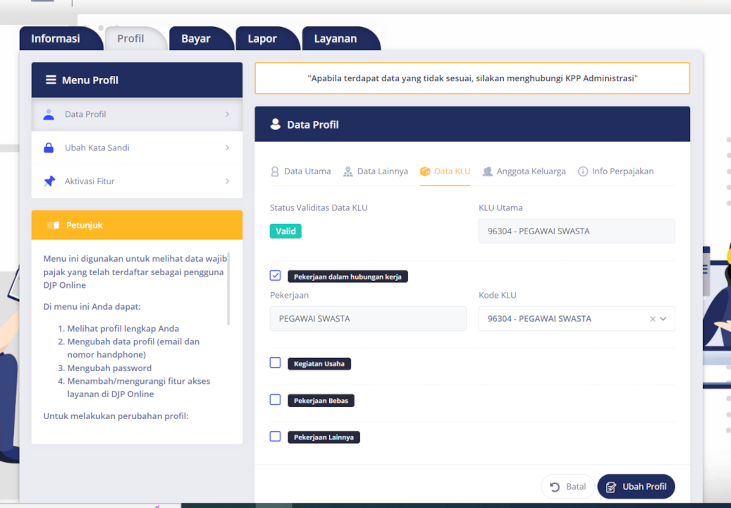731x508 pixels.
Task: Expand the Aktivasi Fitur chevron
Action: click(x=227, y=181)
